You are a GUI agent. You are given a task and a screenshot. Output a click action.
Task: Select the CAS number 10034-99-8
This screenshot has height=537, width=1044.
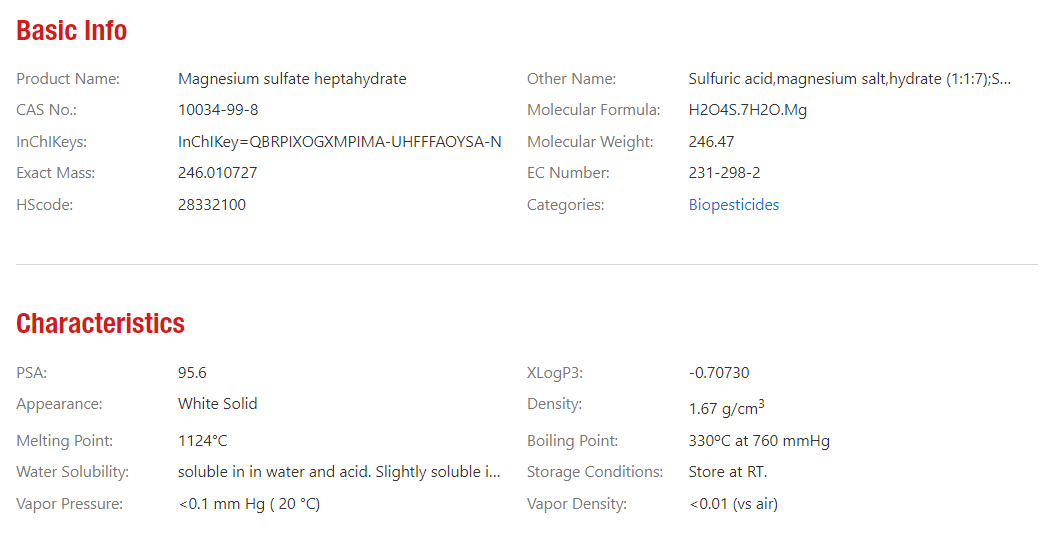(218, 110)
